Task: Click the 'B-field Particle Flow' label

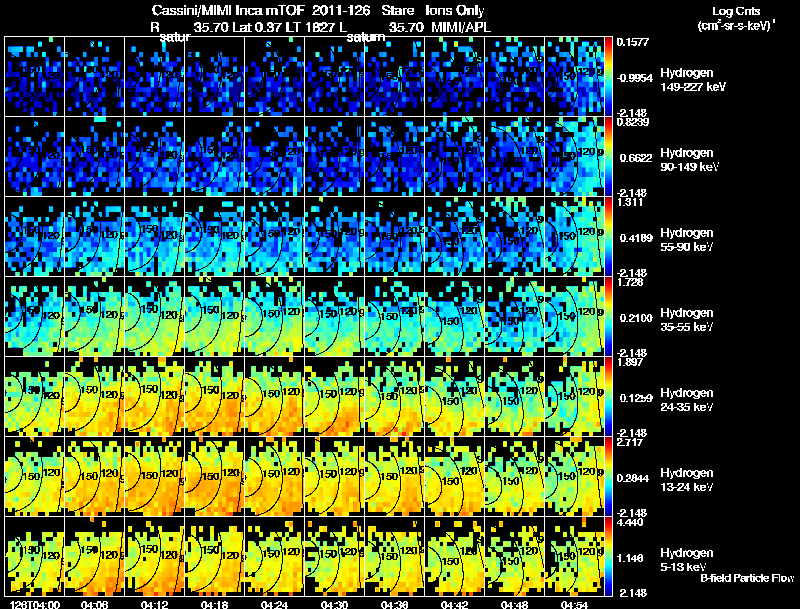Action: tap(747, 578)
